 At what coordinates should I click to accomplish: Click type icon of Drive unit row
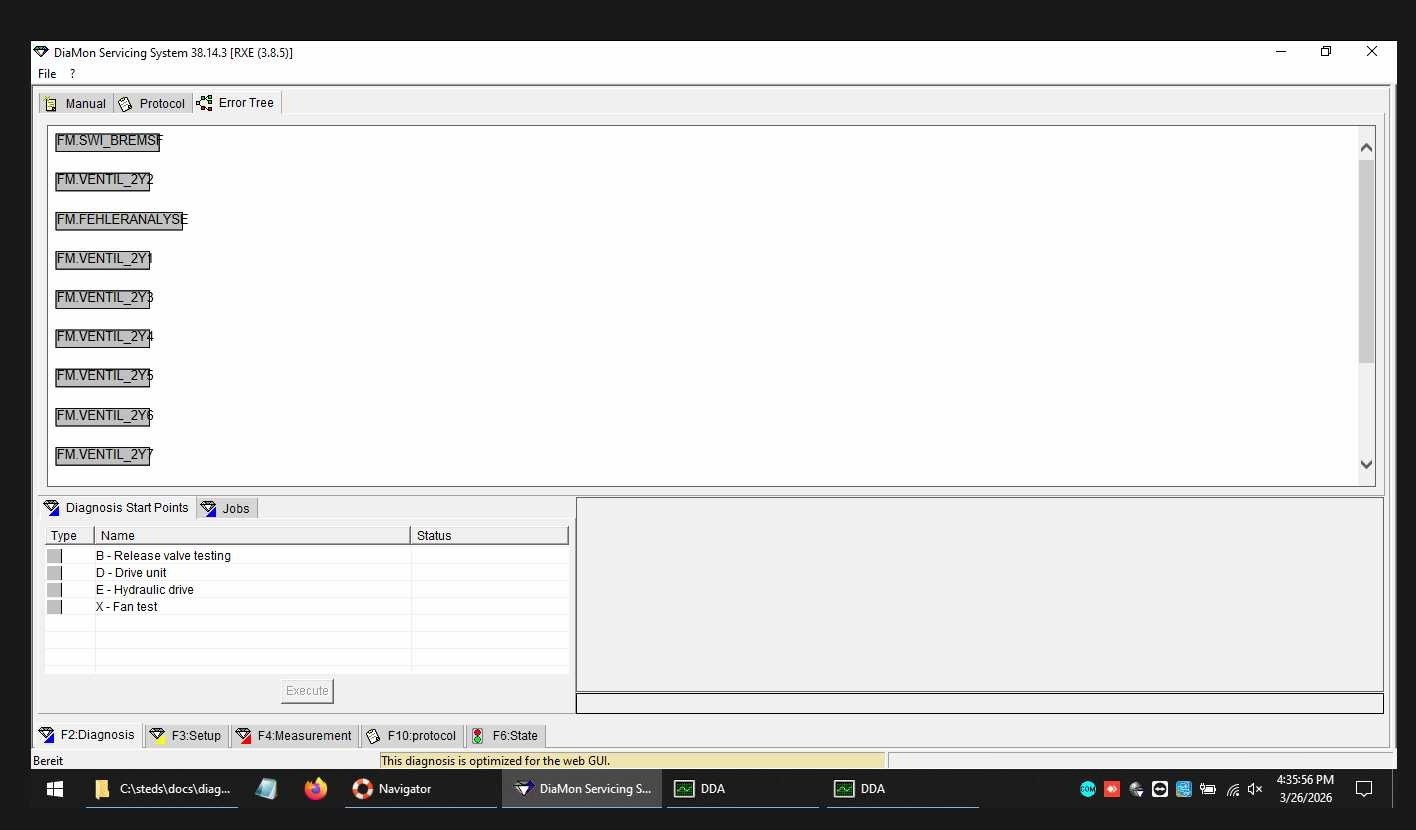54,572
